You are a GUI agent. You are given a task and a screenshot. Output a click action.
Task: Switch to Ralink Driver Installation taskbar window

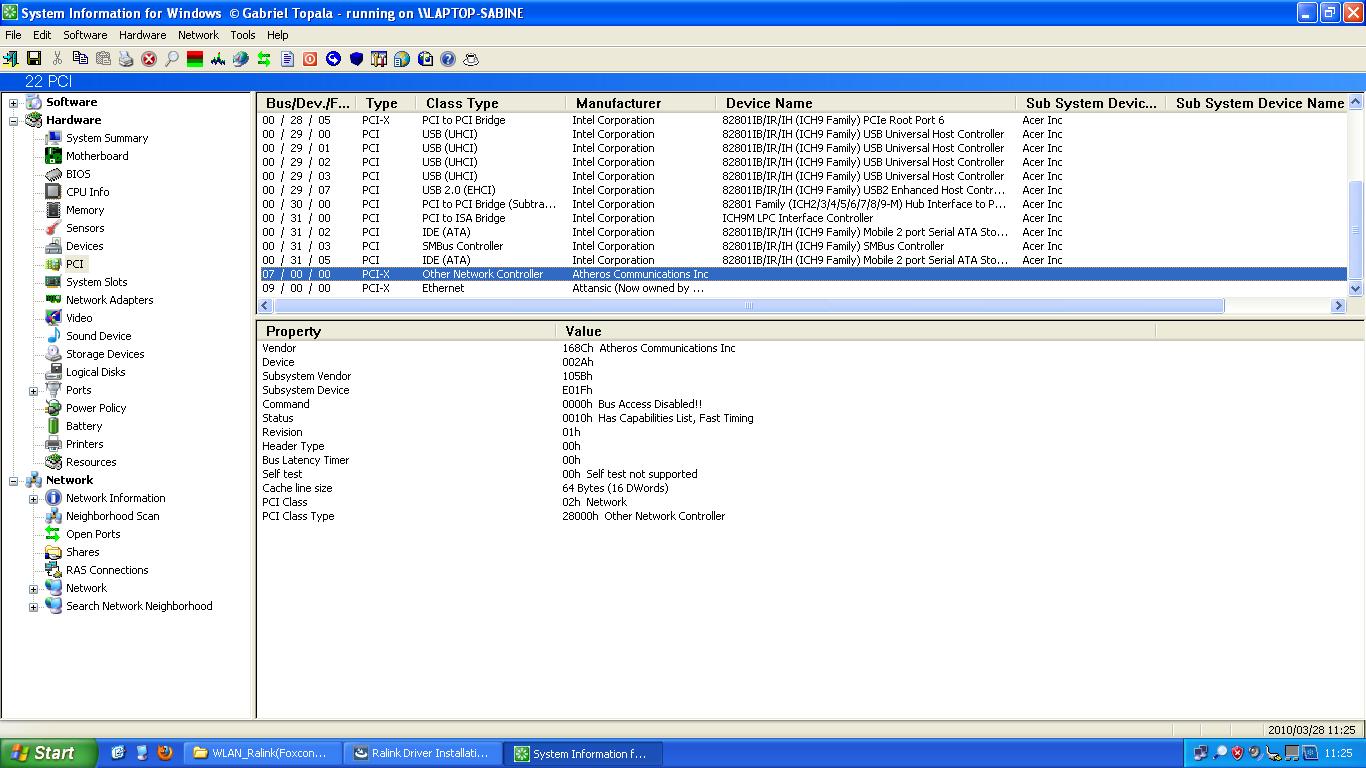[x=424, y=754]
